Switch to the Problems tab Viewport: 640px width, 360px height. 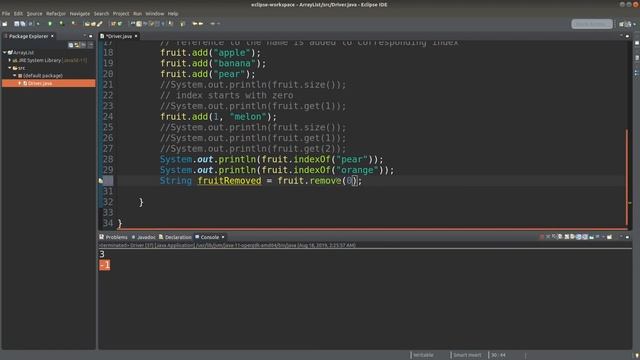tap(113, 237)
